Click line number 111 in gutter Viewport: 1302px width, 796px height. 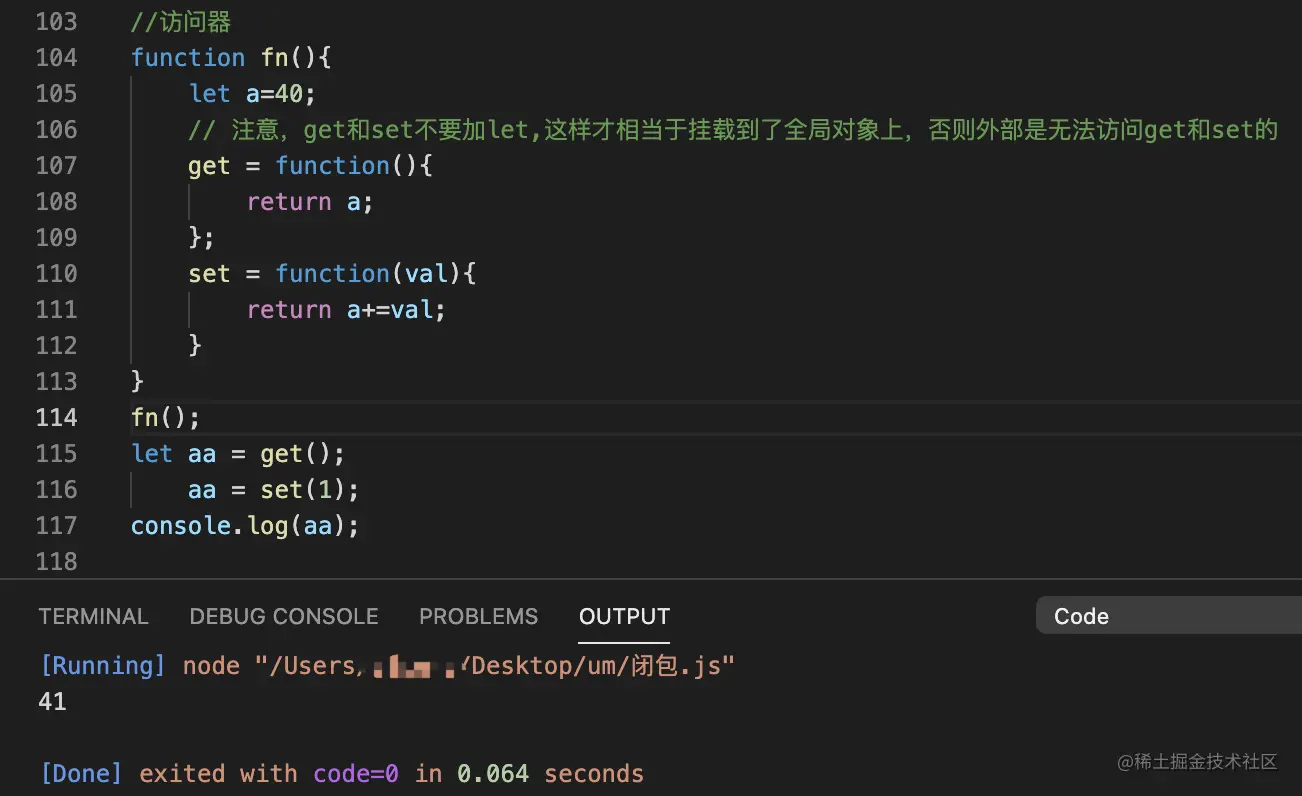(x=56, y=309)
